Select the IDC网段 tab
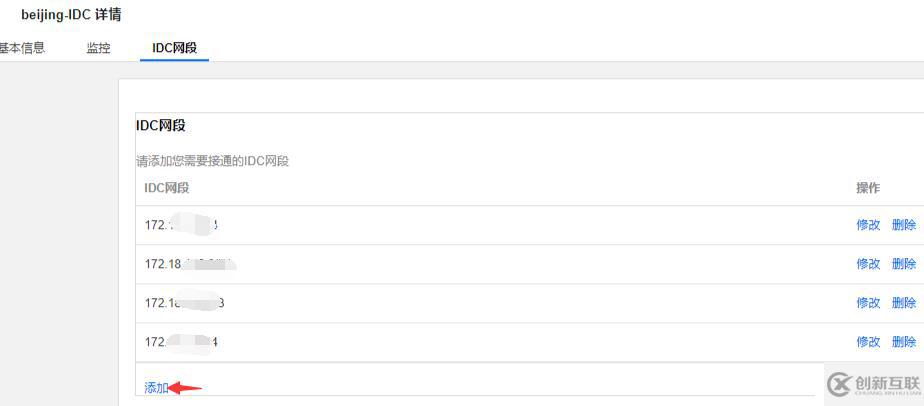 point(174,48)
